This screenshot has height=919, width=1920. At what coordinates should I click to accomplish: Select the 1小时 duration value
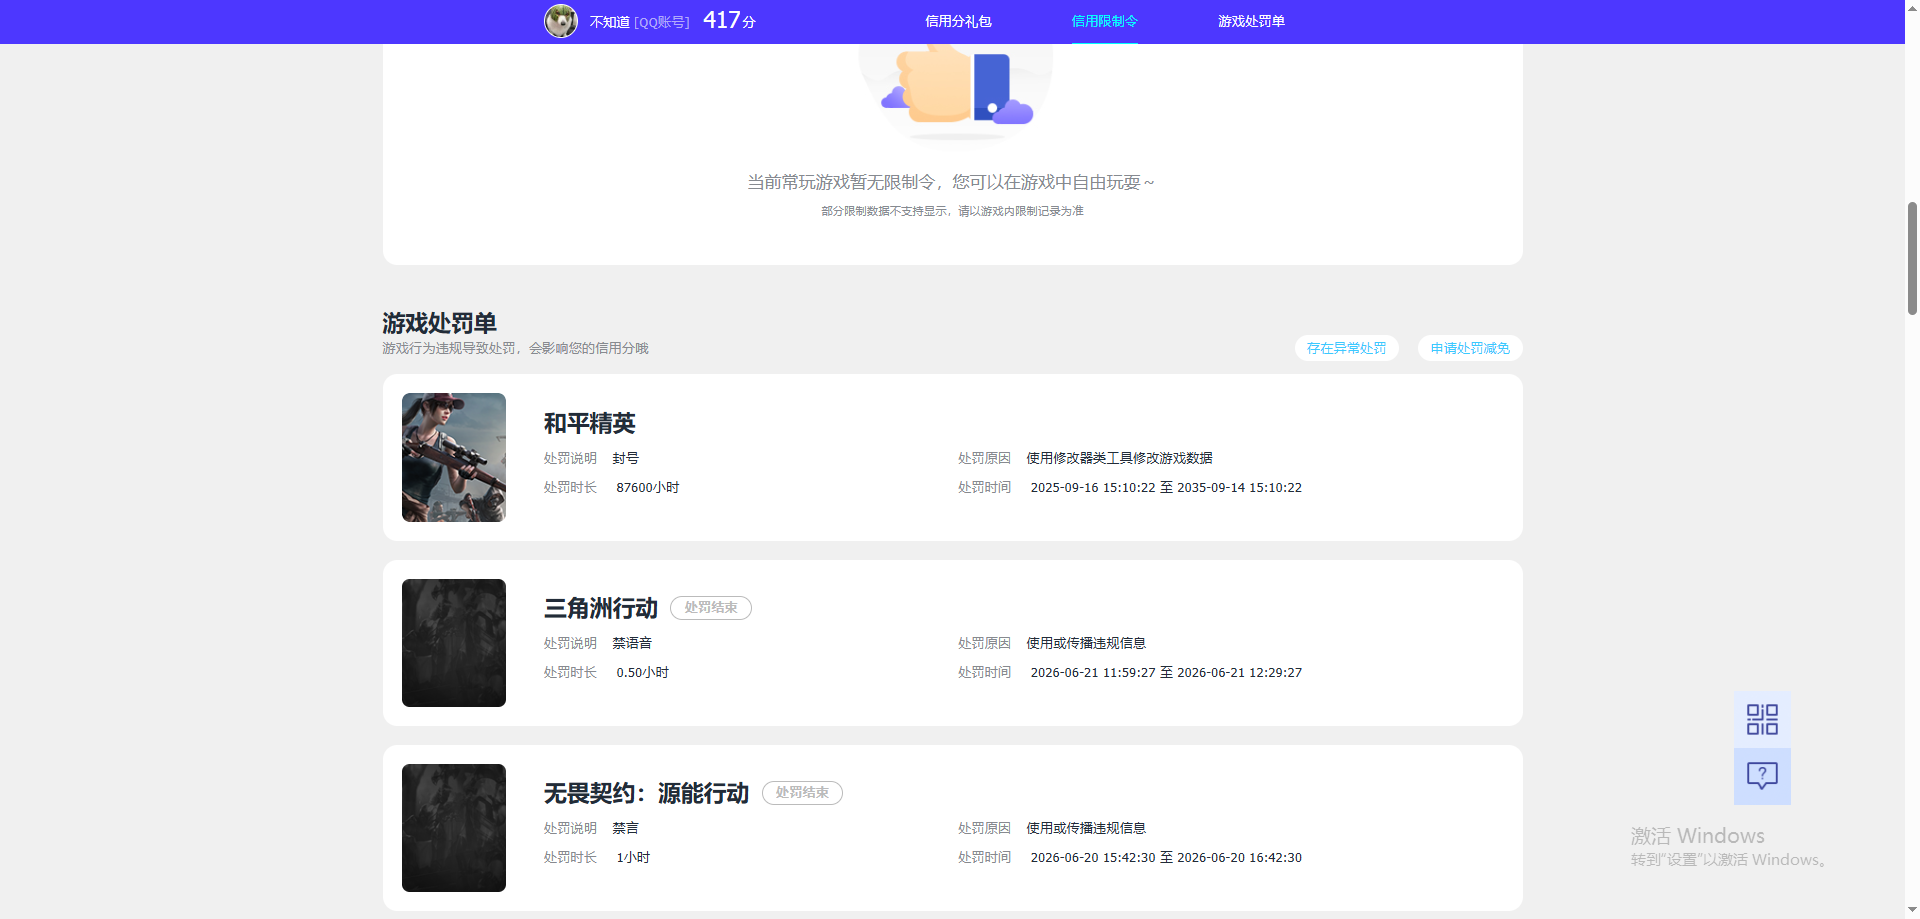tap(633, 858)
